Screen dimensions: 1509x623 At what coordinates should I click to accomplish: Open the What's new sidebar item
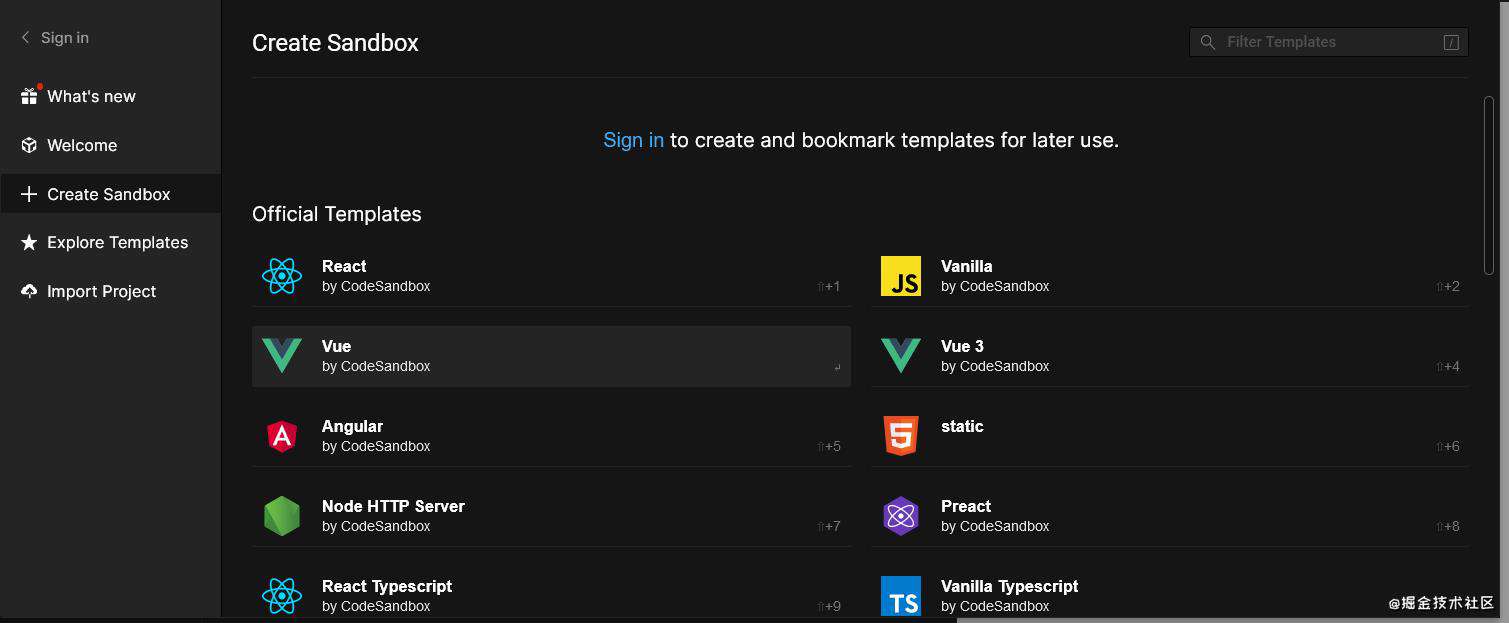tap(110, 96)
